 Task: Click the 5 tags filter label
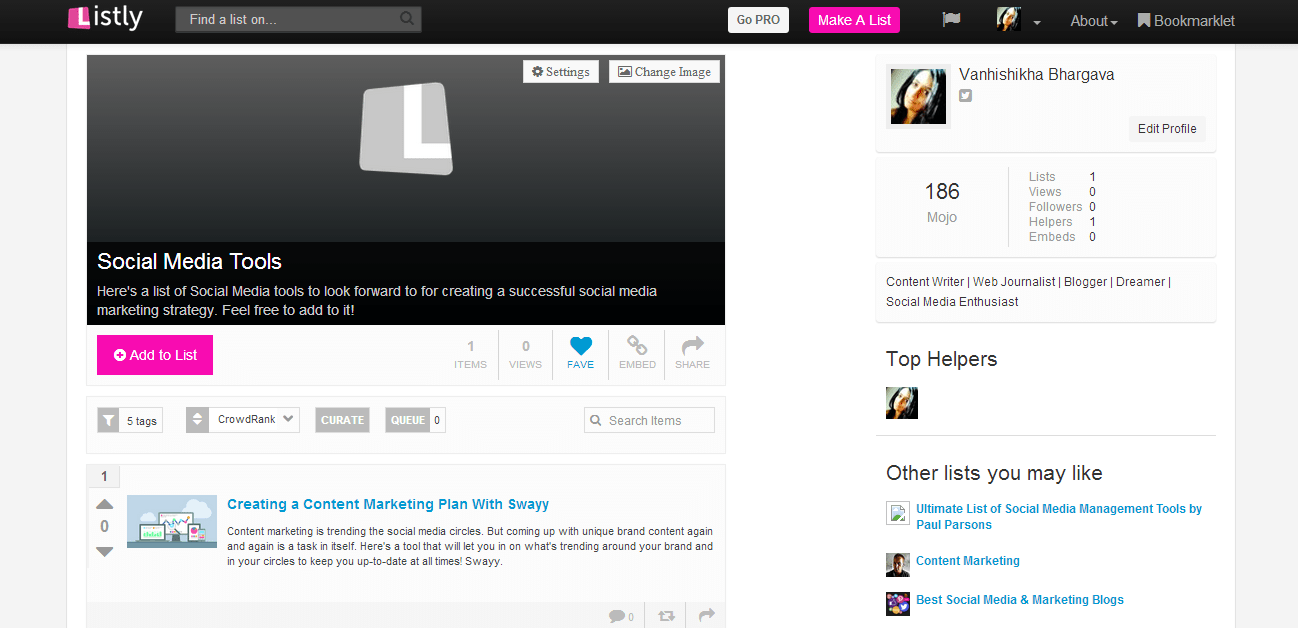pyautogui.click(x=141, y=421)
